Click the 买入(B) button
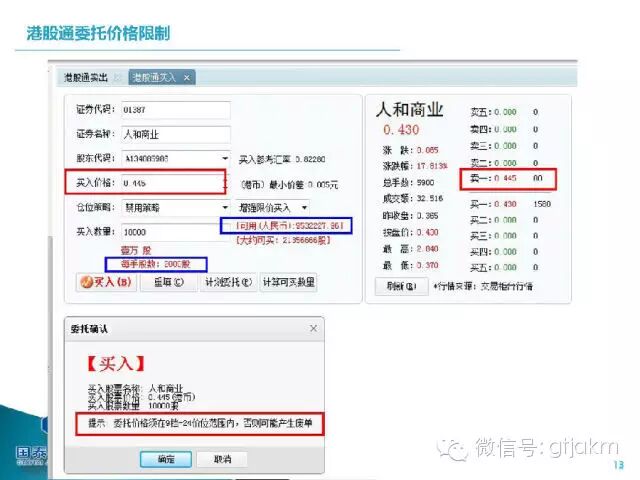The width and height of the screenshot is (640, 480). tap(107, 282)
